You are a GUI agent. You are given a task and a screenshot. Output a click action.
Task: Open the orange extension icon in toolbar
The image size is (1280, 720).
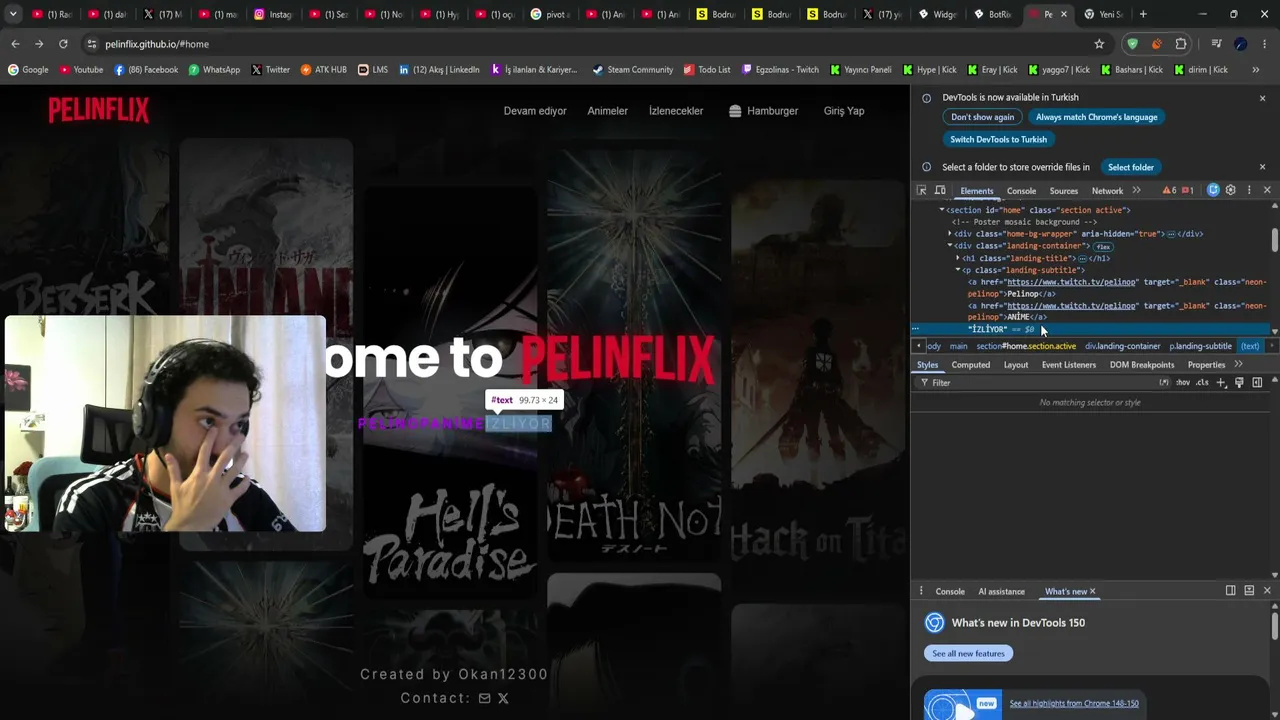[1157, 44]
